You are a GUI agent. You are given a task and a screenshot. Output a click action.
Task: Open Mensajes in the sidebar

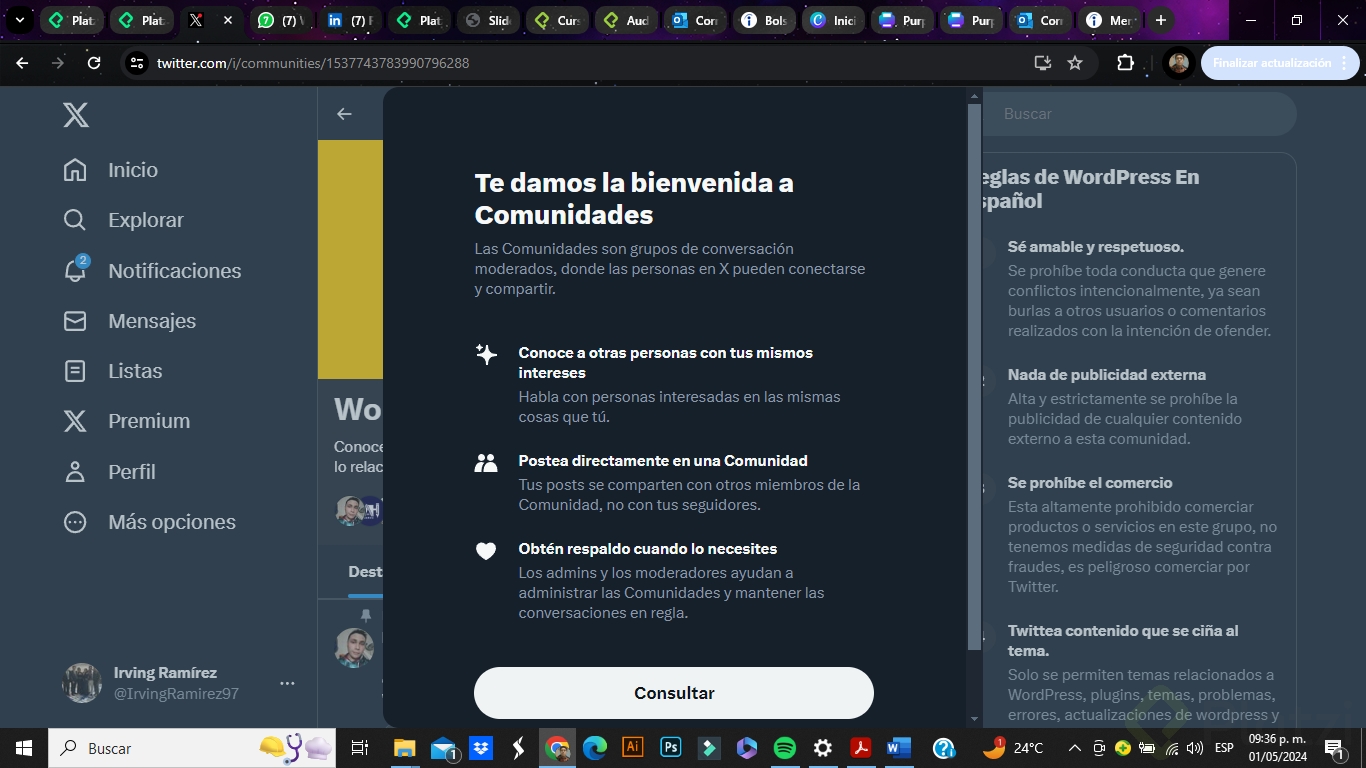(x=130, y=321)
